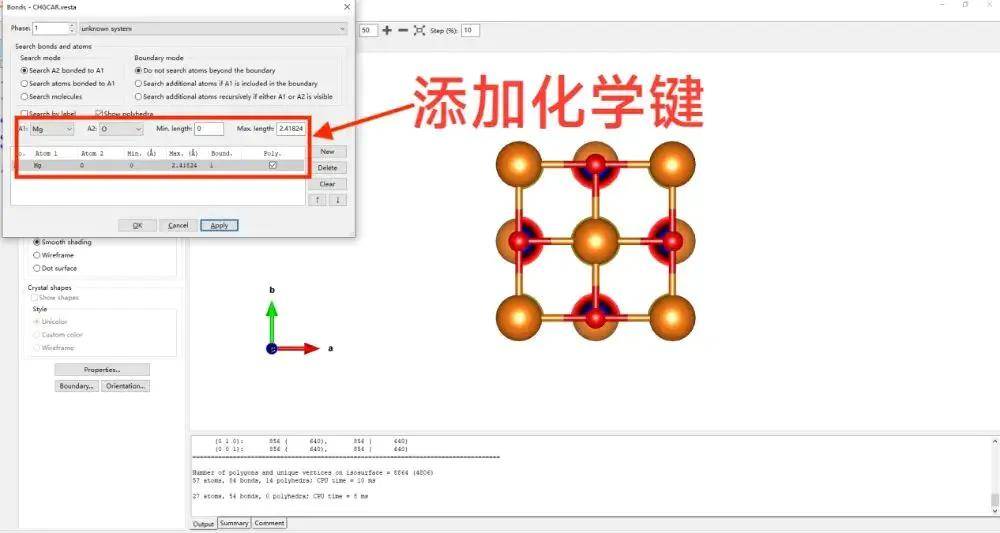The height and width of the screenshot is (533, 1000).
Task: Click the fit-to-screen icon
Action: click(x=419, y=30)
